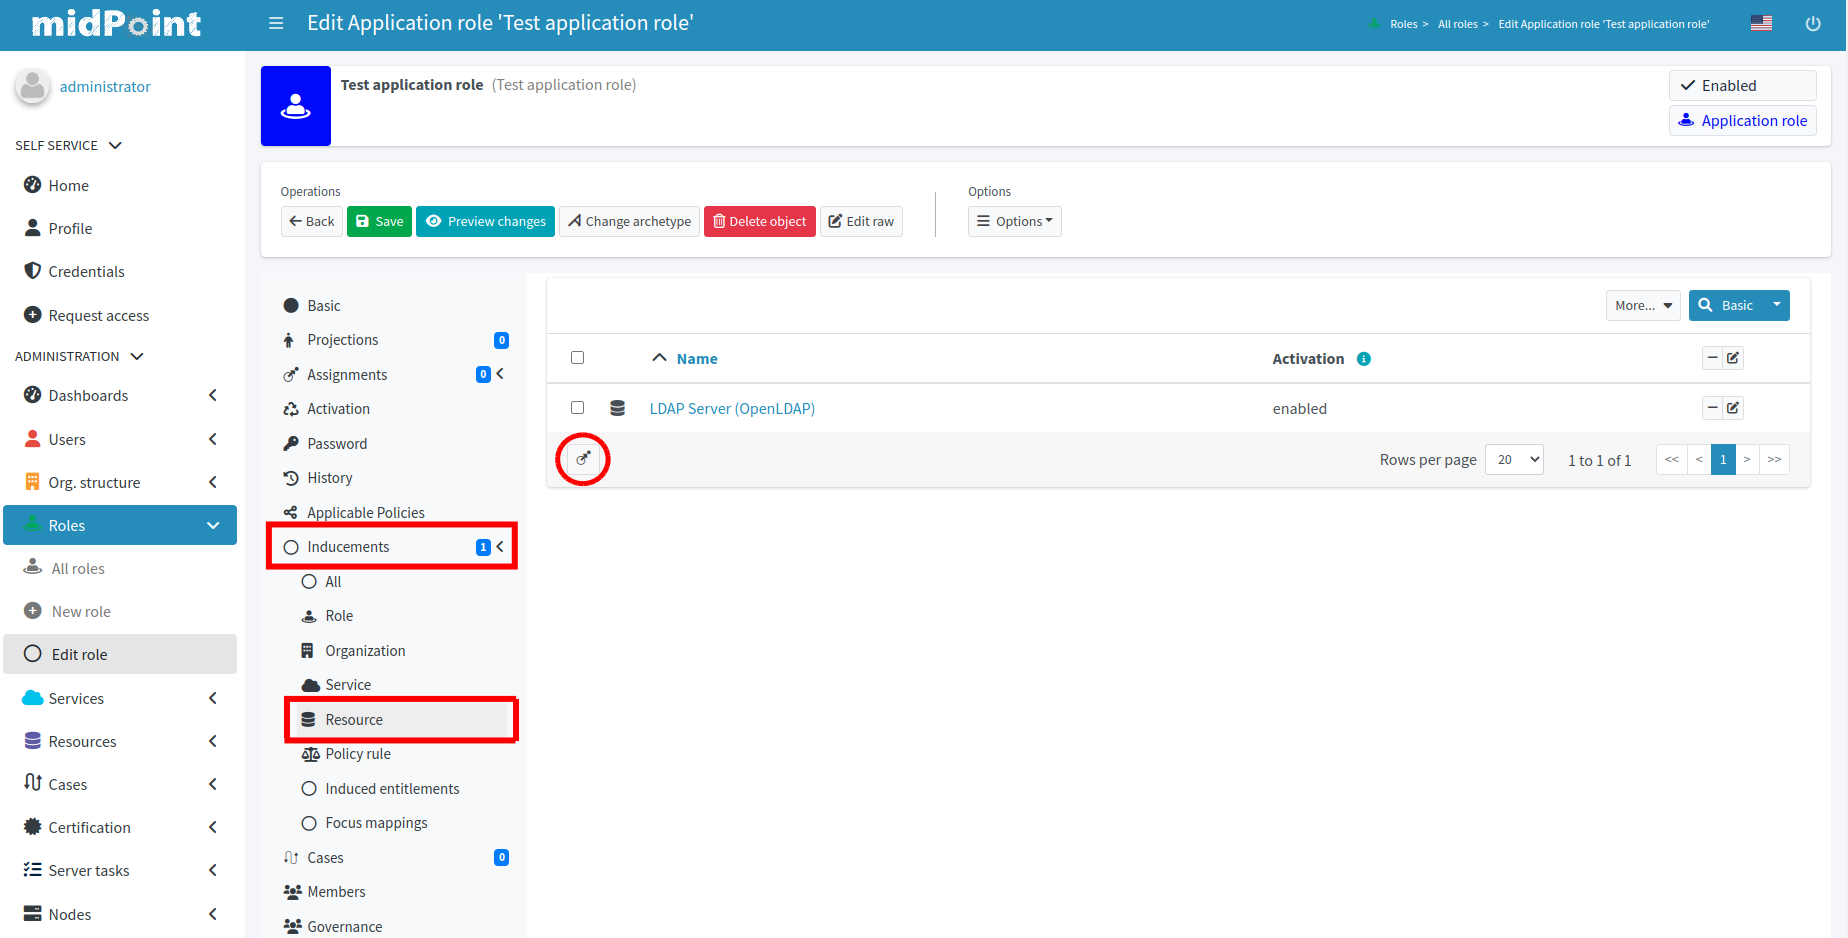Toggle the select-all header checkbox
Image resolution: width=1848 pixels, height=938 pixels.
pos(577,358)
